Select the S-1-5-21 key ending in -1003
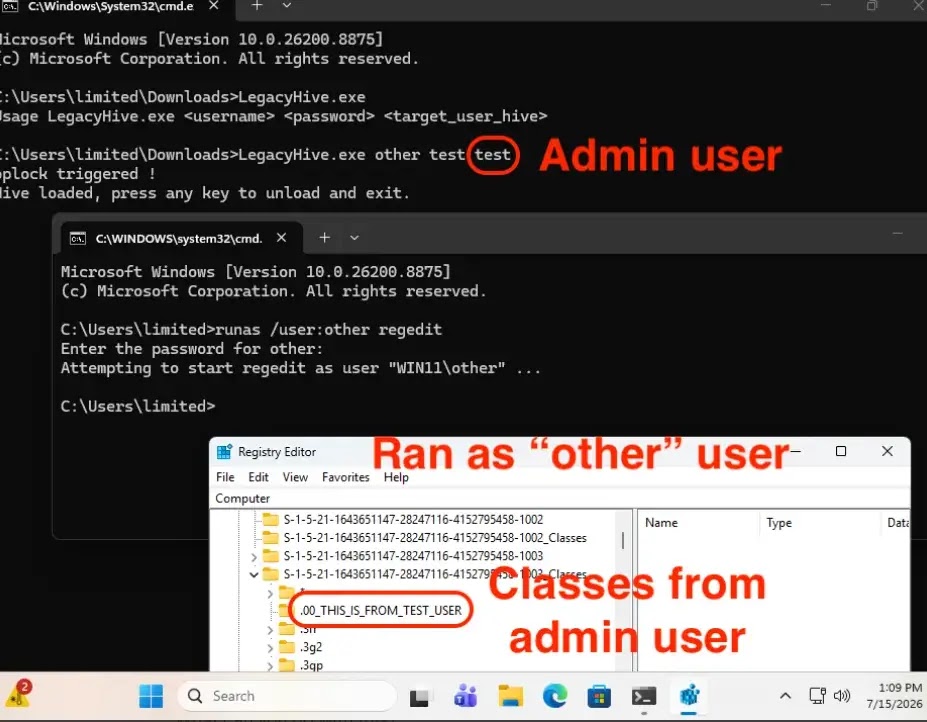The width and height of the screenshot is (927, 722). tap(413, 556)
